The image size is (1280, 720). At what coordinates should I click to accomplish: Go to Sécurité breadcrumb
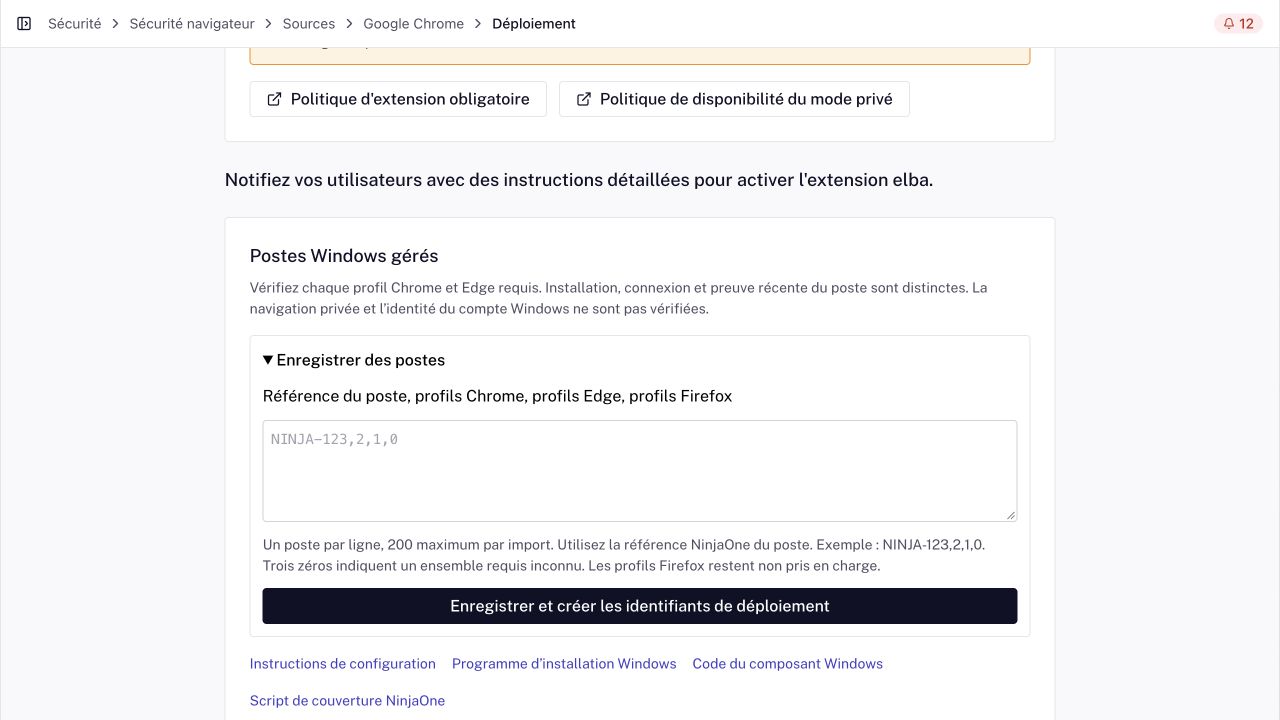(x=75, y=23)
